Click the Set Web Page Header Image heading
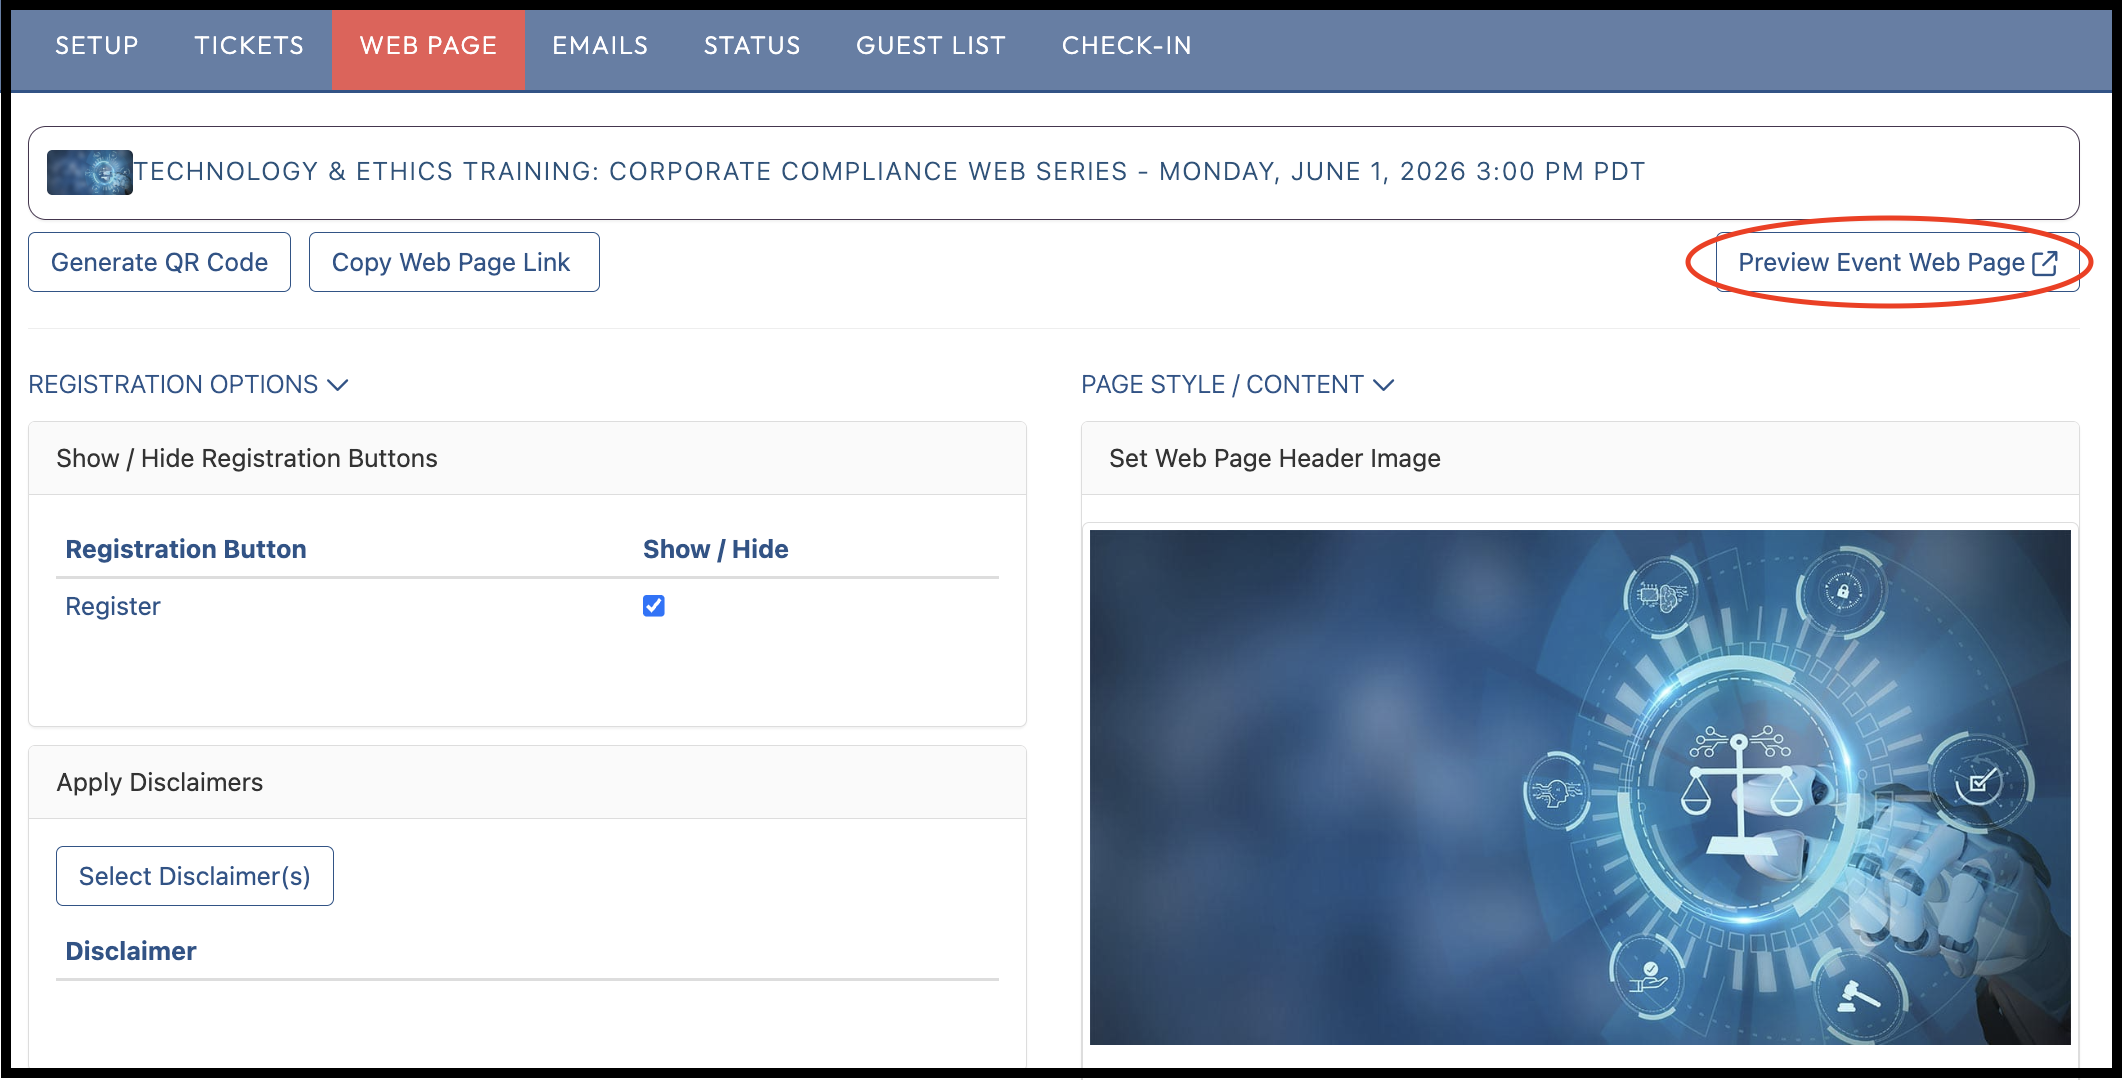The height and width of the screenshot is (1080, 2122). point(1275,458)
